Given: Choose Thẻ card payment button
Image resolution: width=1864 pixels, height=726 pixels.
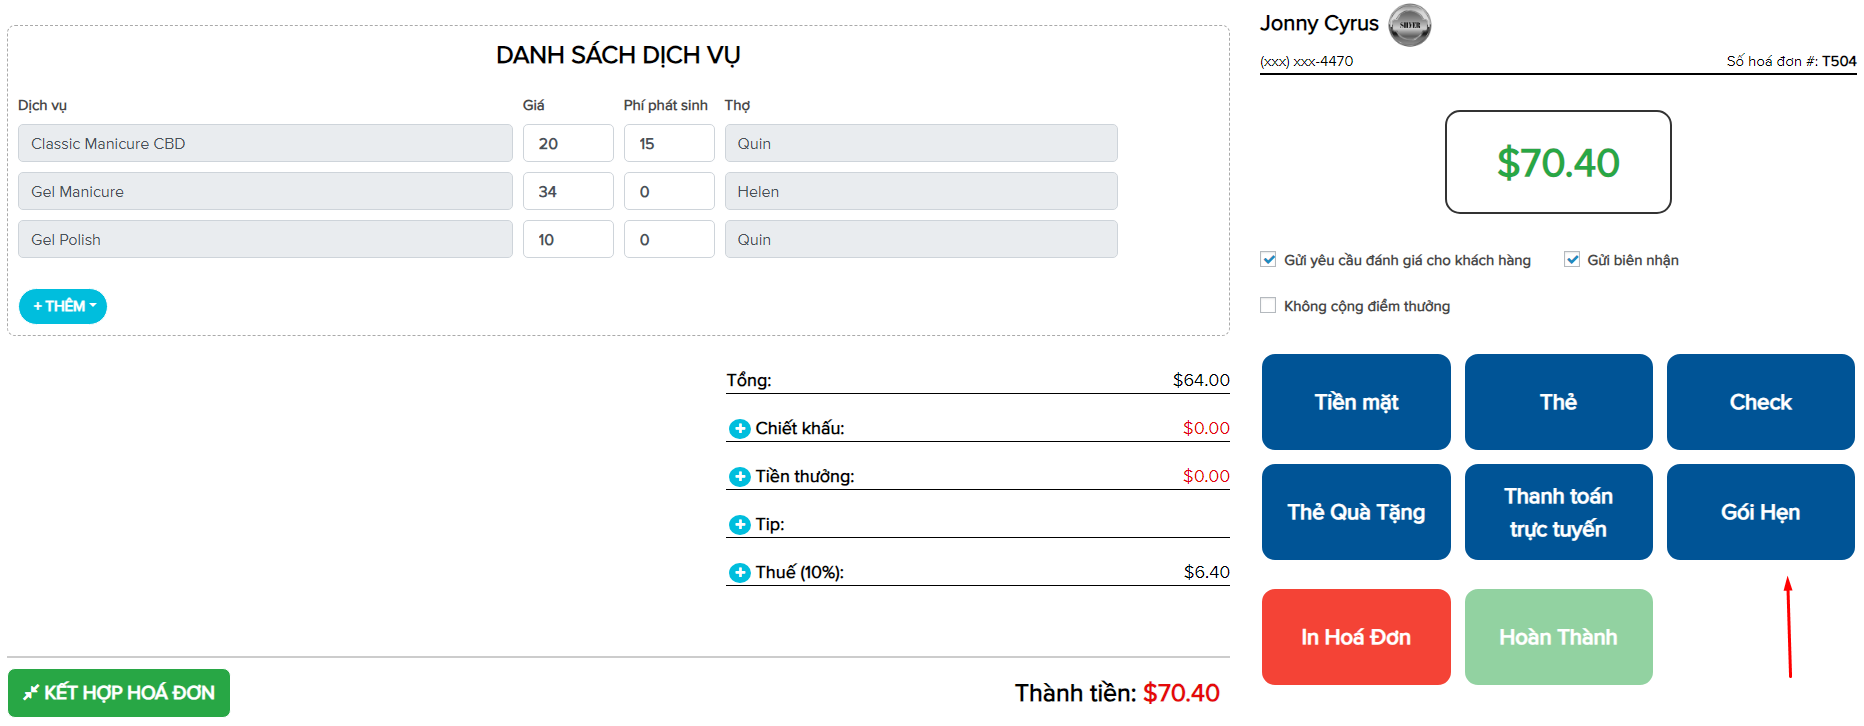Looking at the screenshot, I should pyautogui.click(x=1557, y=402).
